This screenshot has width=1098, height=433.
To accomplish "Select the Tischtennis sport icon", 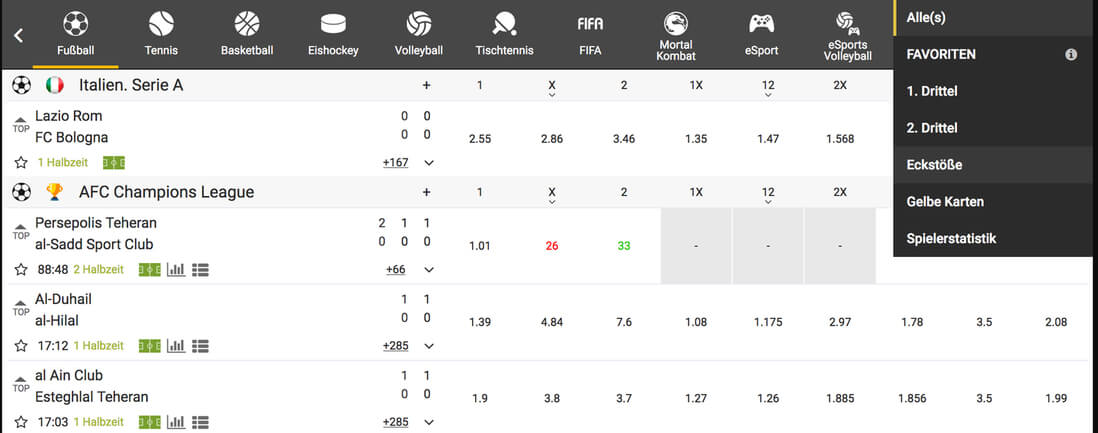I will click(504, 25).
